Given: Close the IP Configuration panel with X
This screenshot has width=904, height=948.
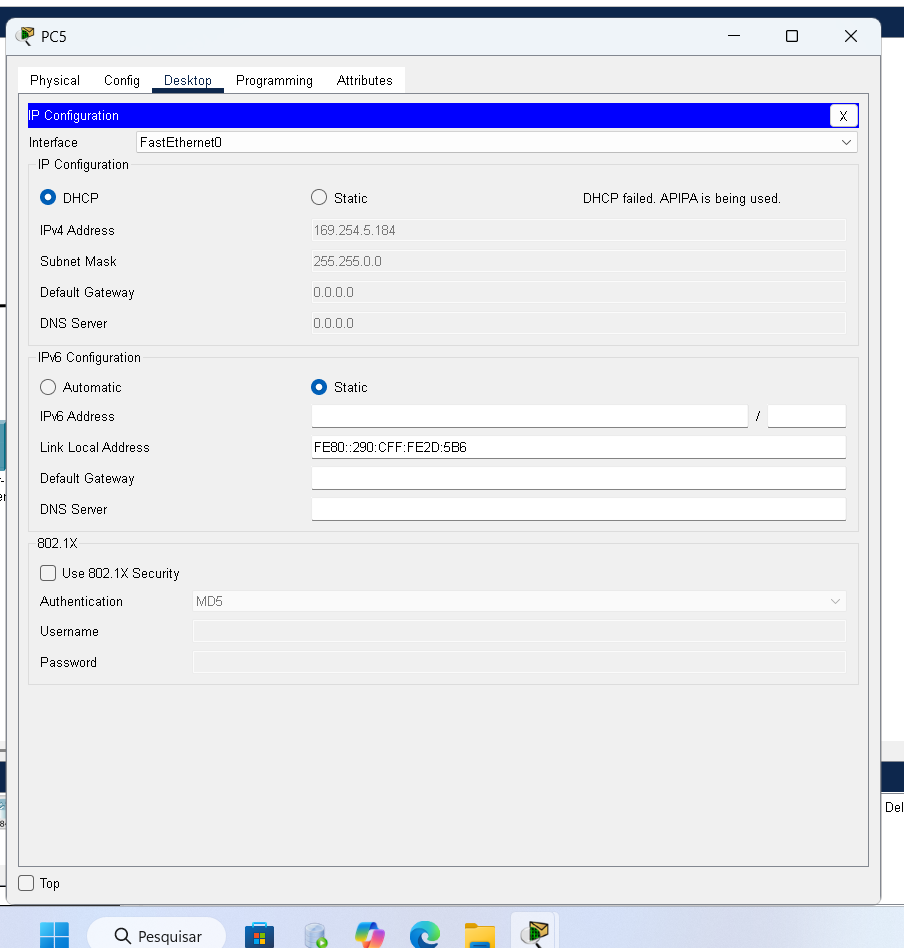Looking at the screenshot, I should point(843,115).
